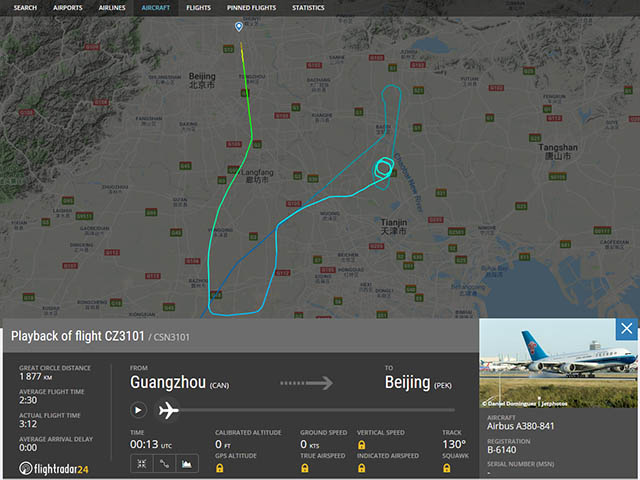The height and width of the screenshot is (480, 640).
Task: Switch to the Airports tab
Action: (x=68, y=7)
